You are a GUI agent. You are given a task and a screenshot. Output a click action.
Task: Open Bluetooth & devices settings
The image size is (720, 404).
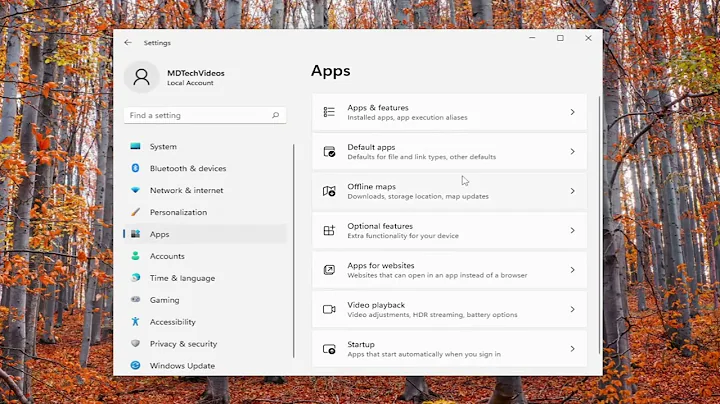tap(205, 168)
